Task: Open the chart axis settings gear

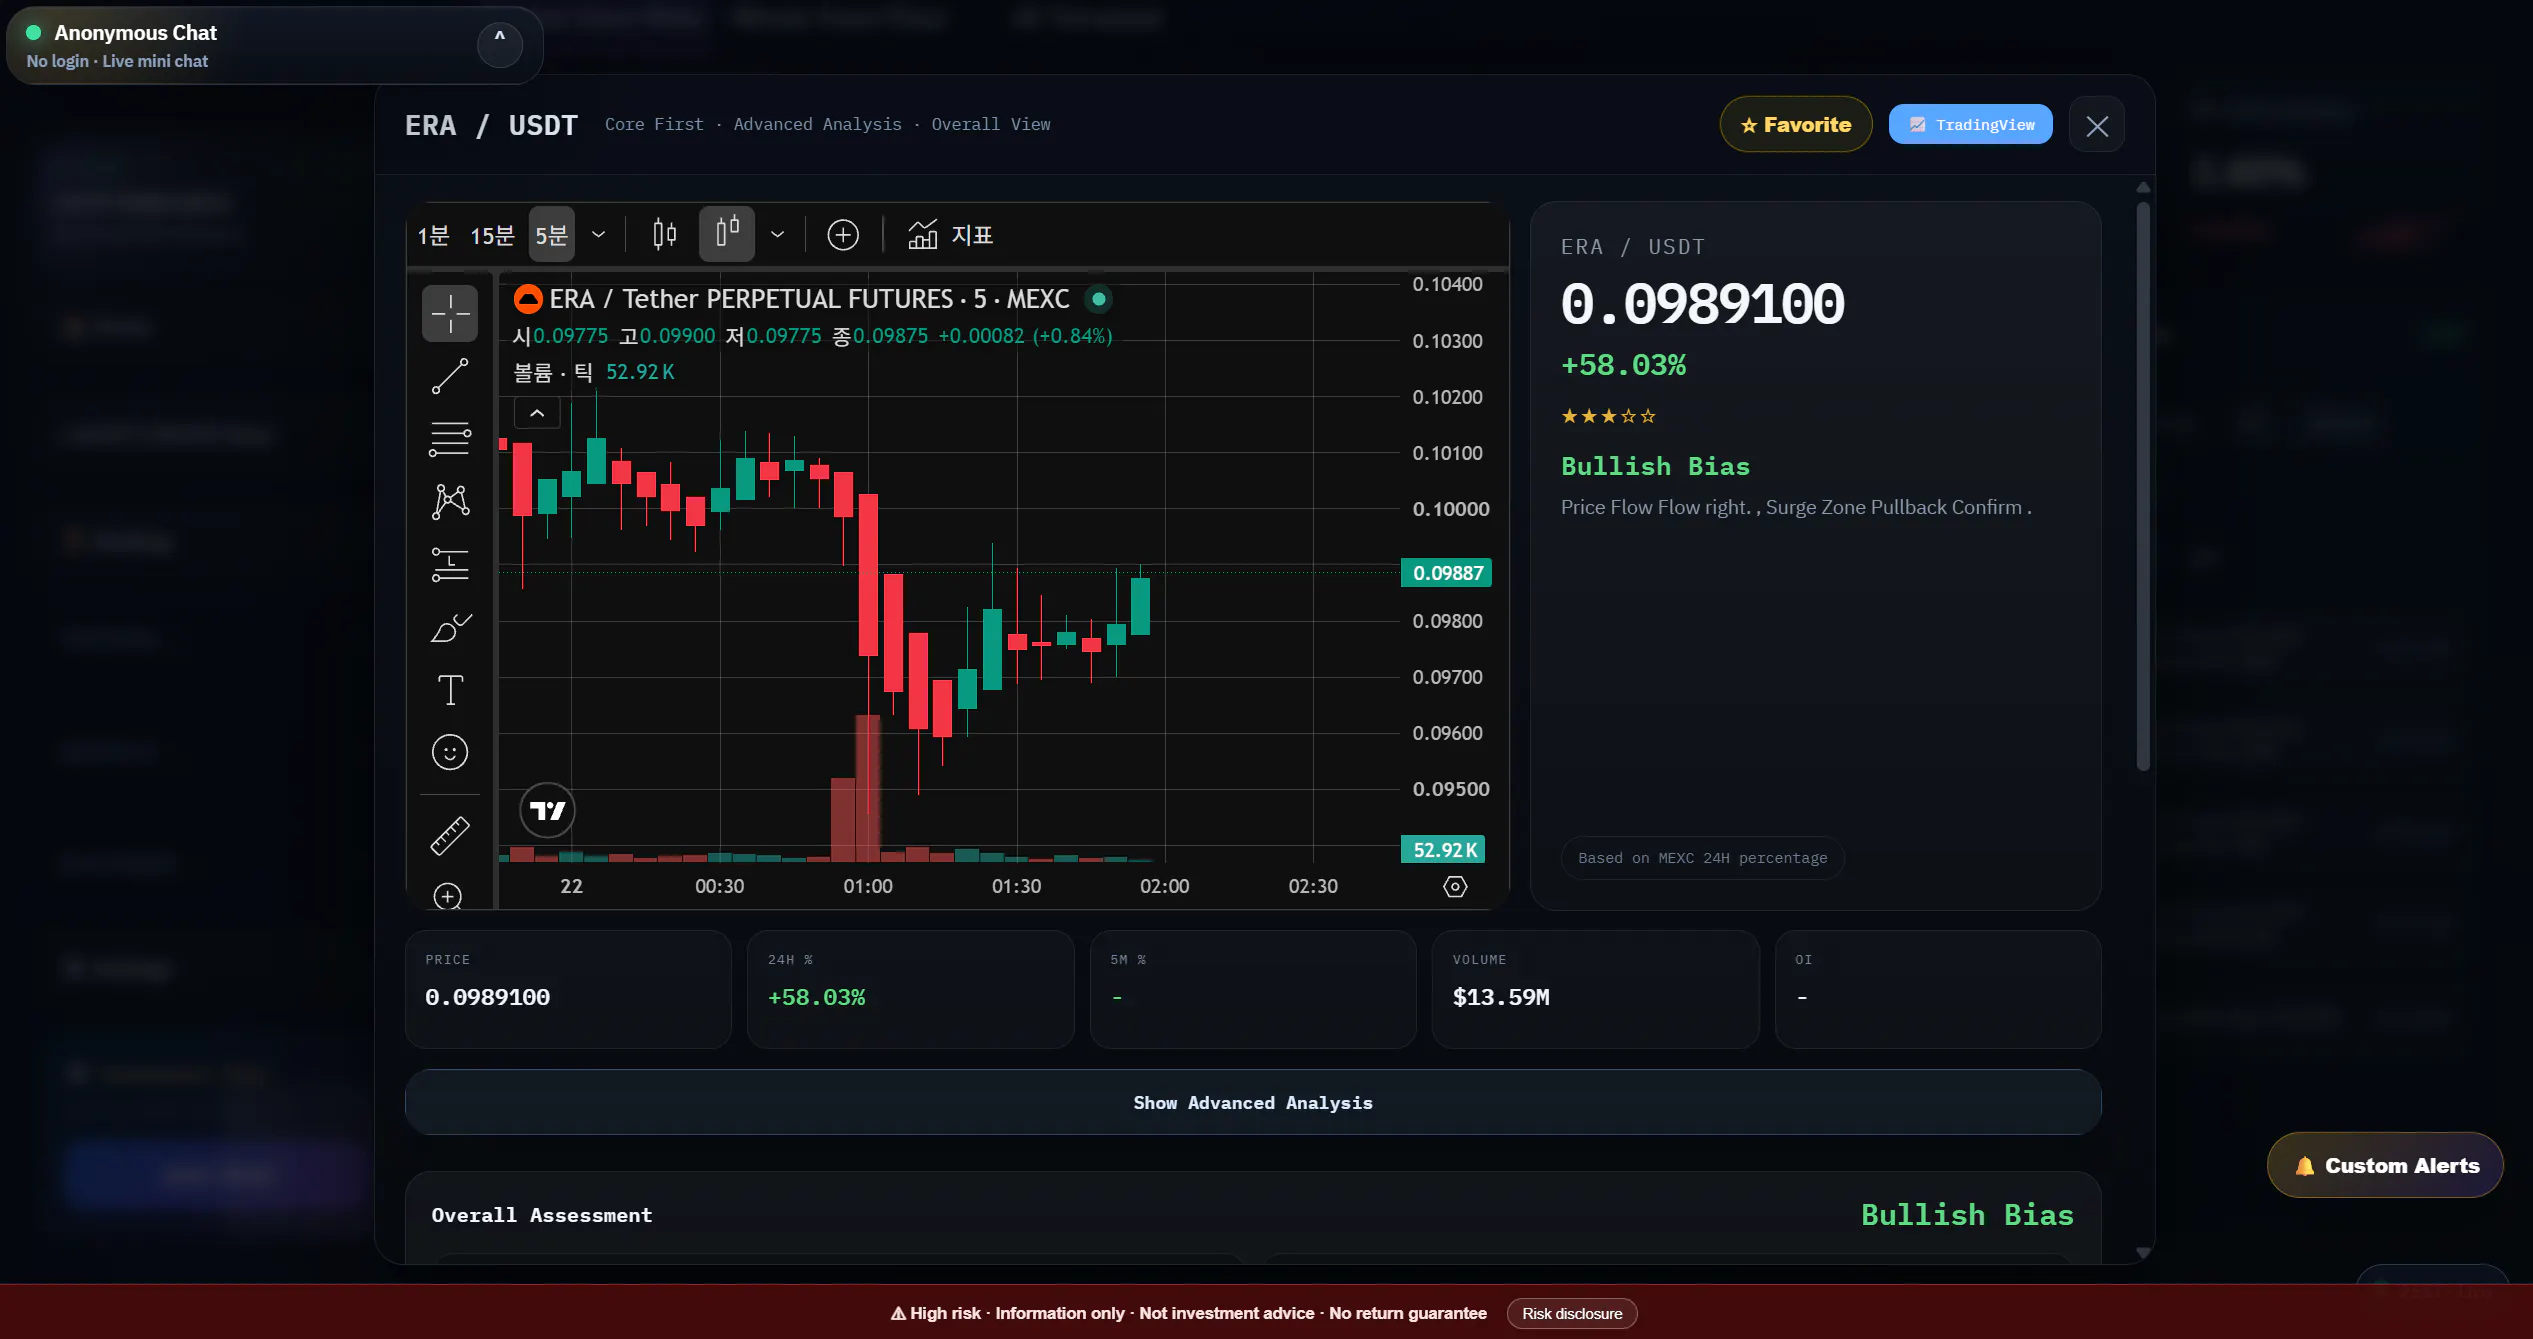Action: [x=1455, y=886]
